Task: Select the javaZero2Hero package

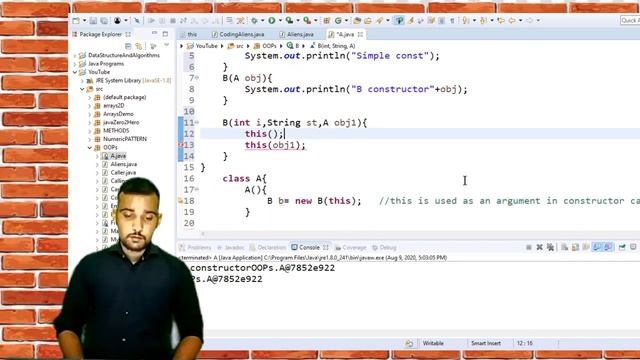Action: click(121, 122)
